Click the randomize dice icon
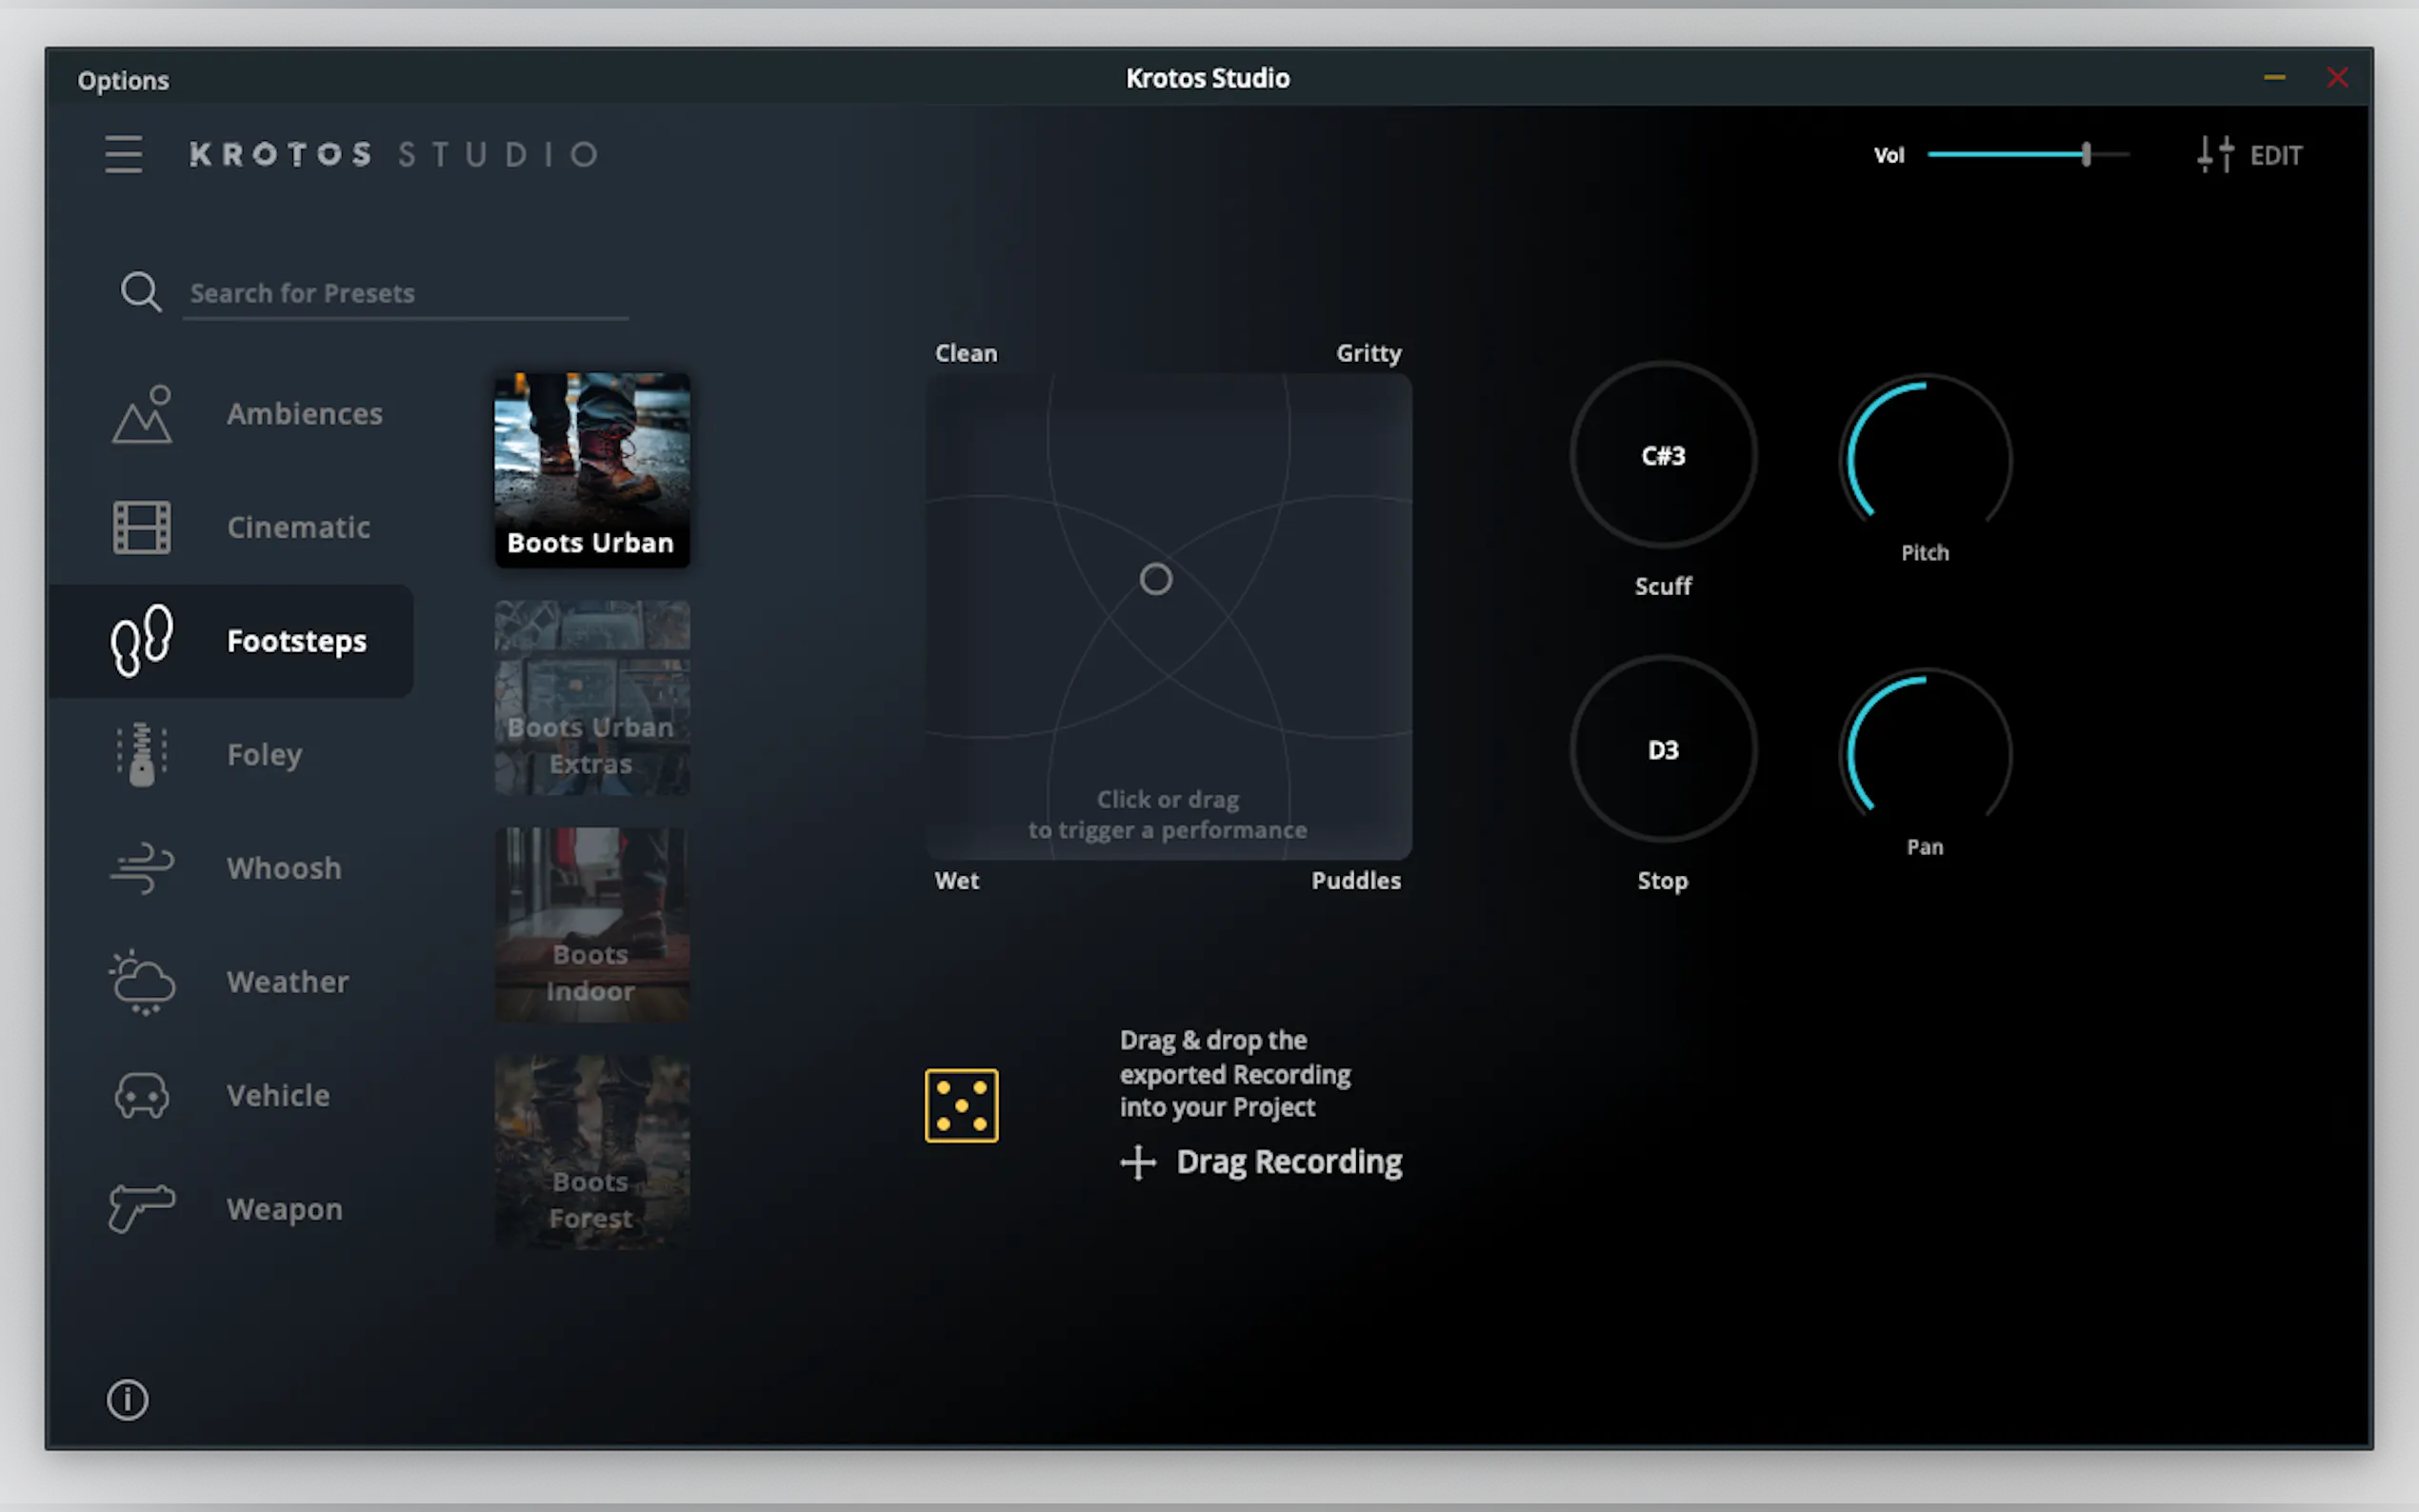2419x1512 pixels. tap(961, 1105)
